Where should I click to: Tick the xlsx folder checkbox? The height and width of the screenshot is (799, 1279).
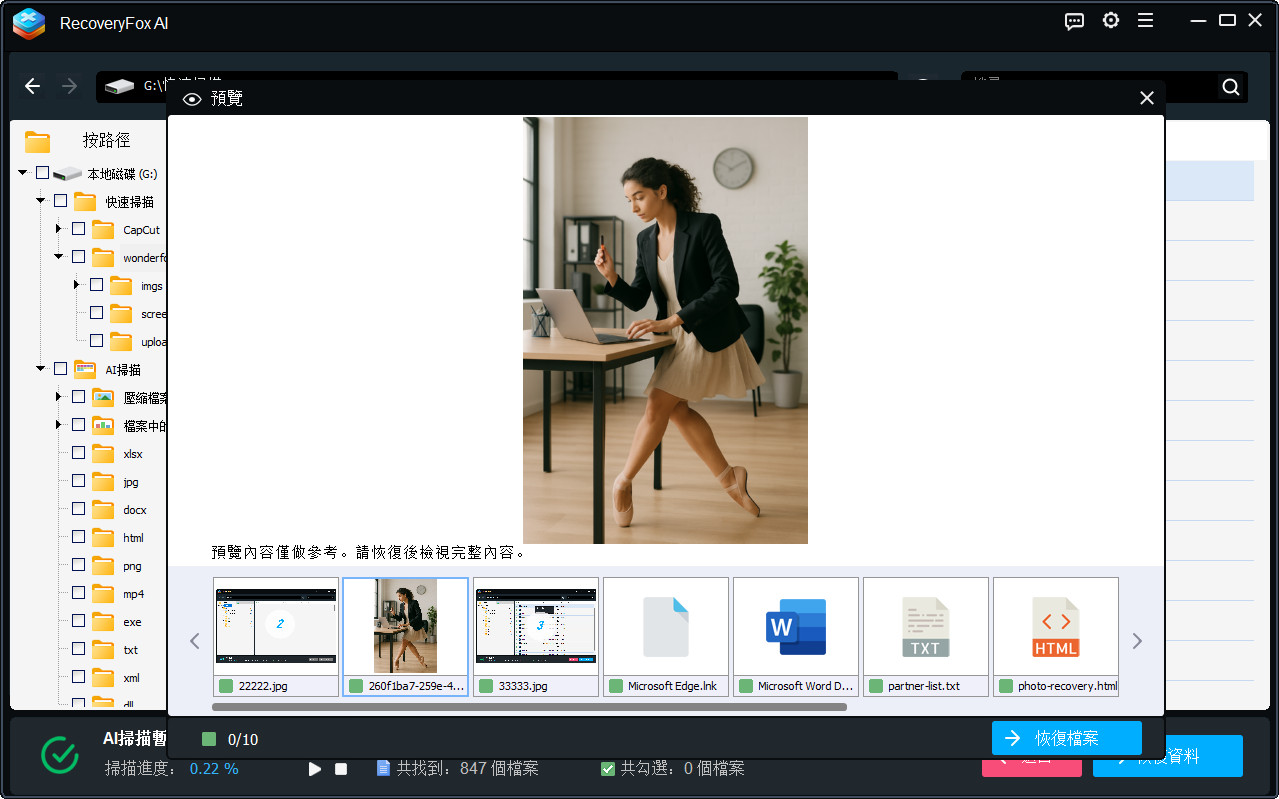78,453
